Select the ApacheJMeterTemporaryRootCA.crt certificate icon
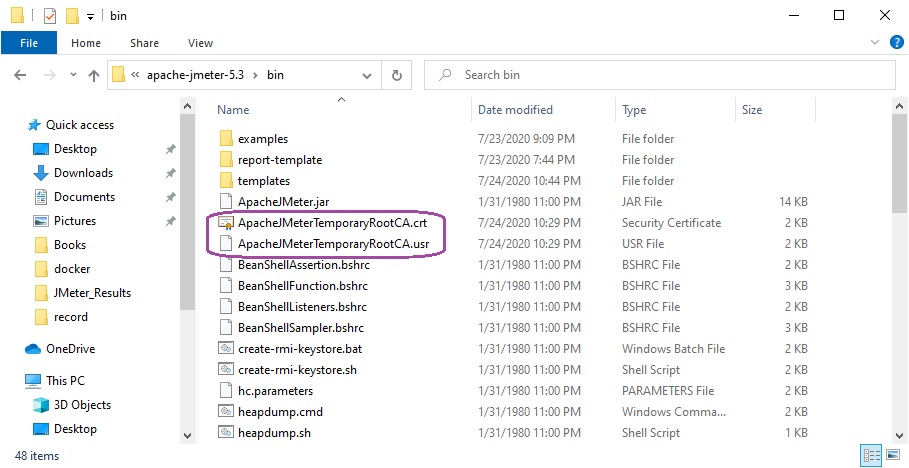Image resolution: width=909 pixels, height=468 pixels. click(x=225, y=223)
